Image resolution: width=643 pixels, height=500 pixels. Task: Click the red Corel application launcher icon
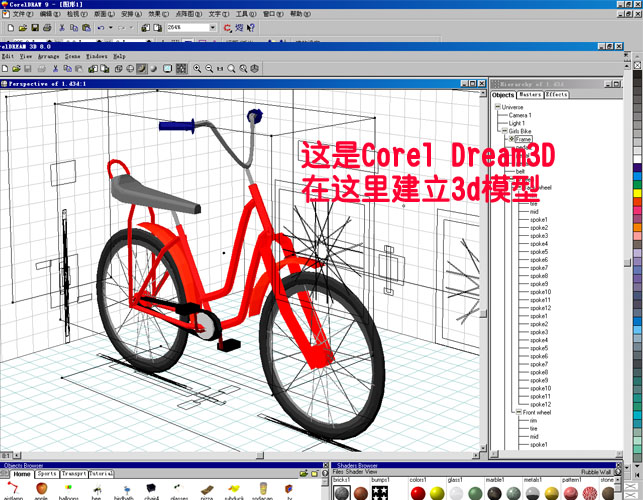tap(228, 28)
